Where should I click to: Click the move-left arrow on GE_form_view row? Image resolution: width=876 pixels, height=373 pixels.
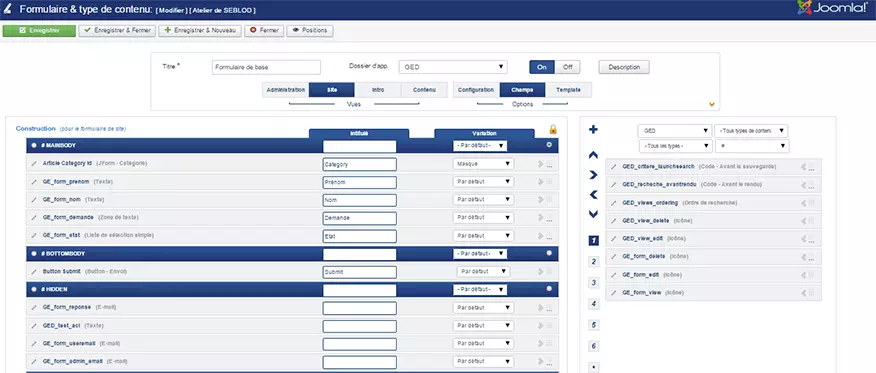coord(803,293)
